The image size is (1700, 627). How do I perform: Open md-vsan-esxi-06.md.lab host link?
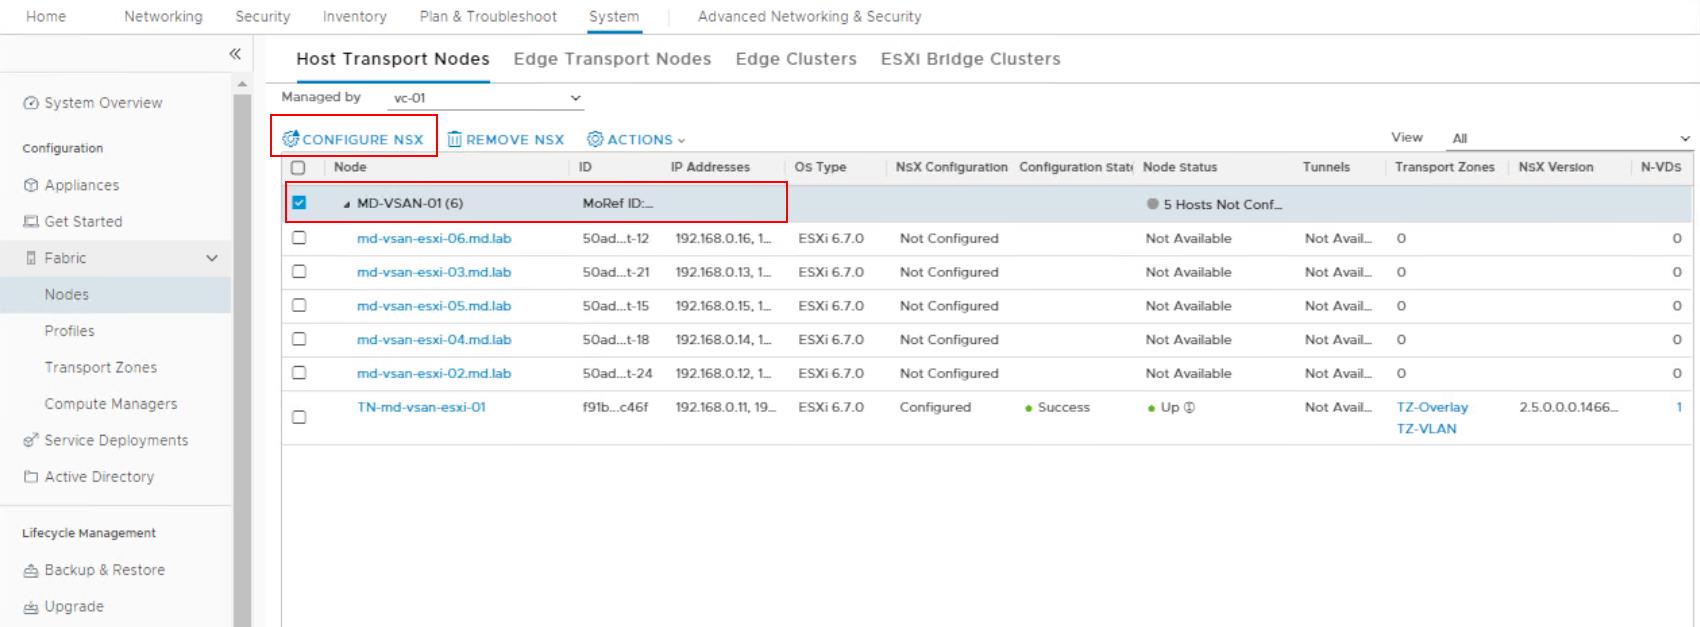[x=434, y=239]
